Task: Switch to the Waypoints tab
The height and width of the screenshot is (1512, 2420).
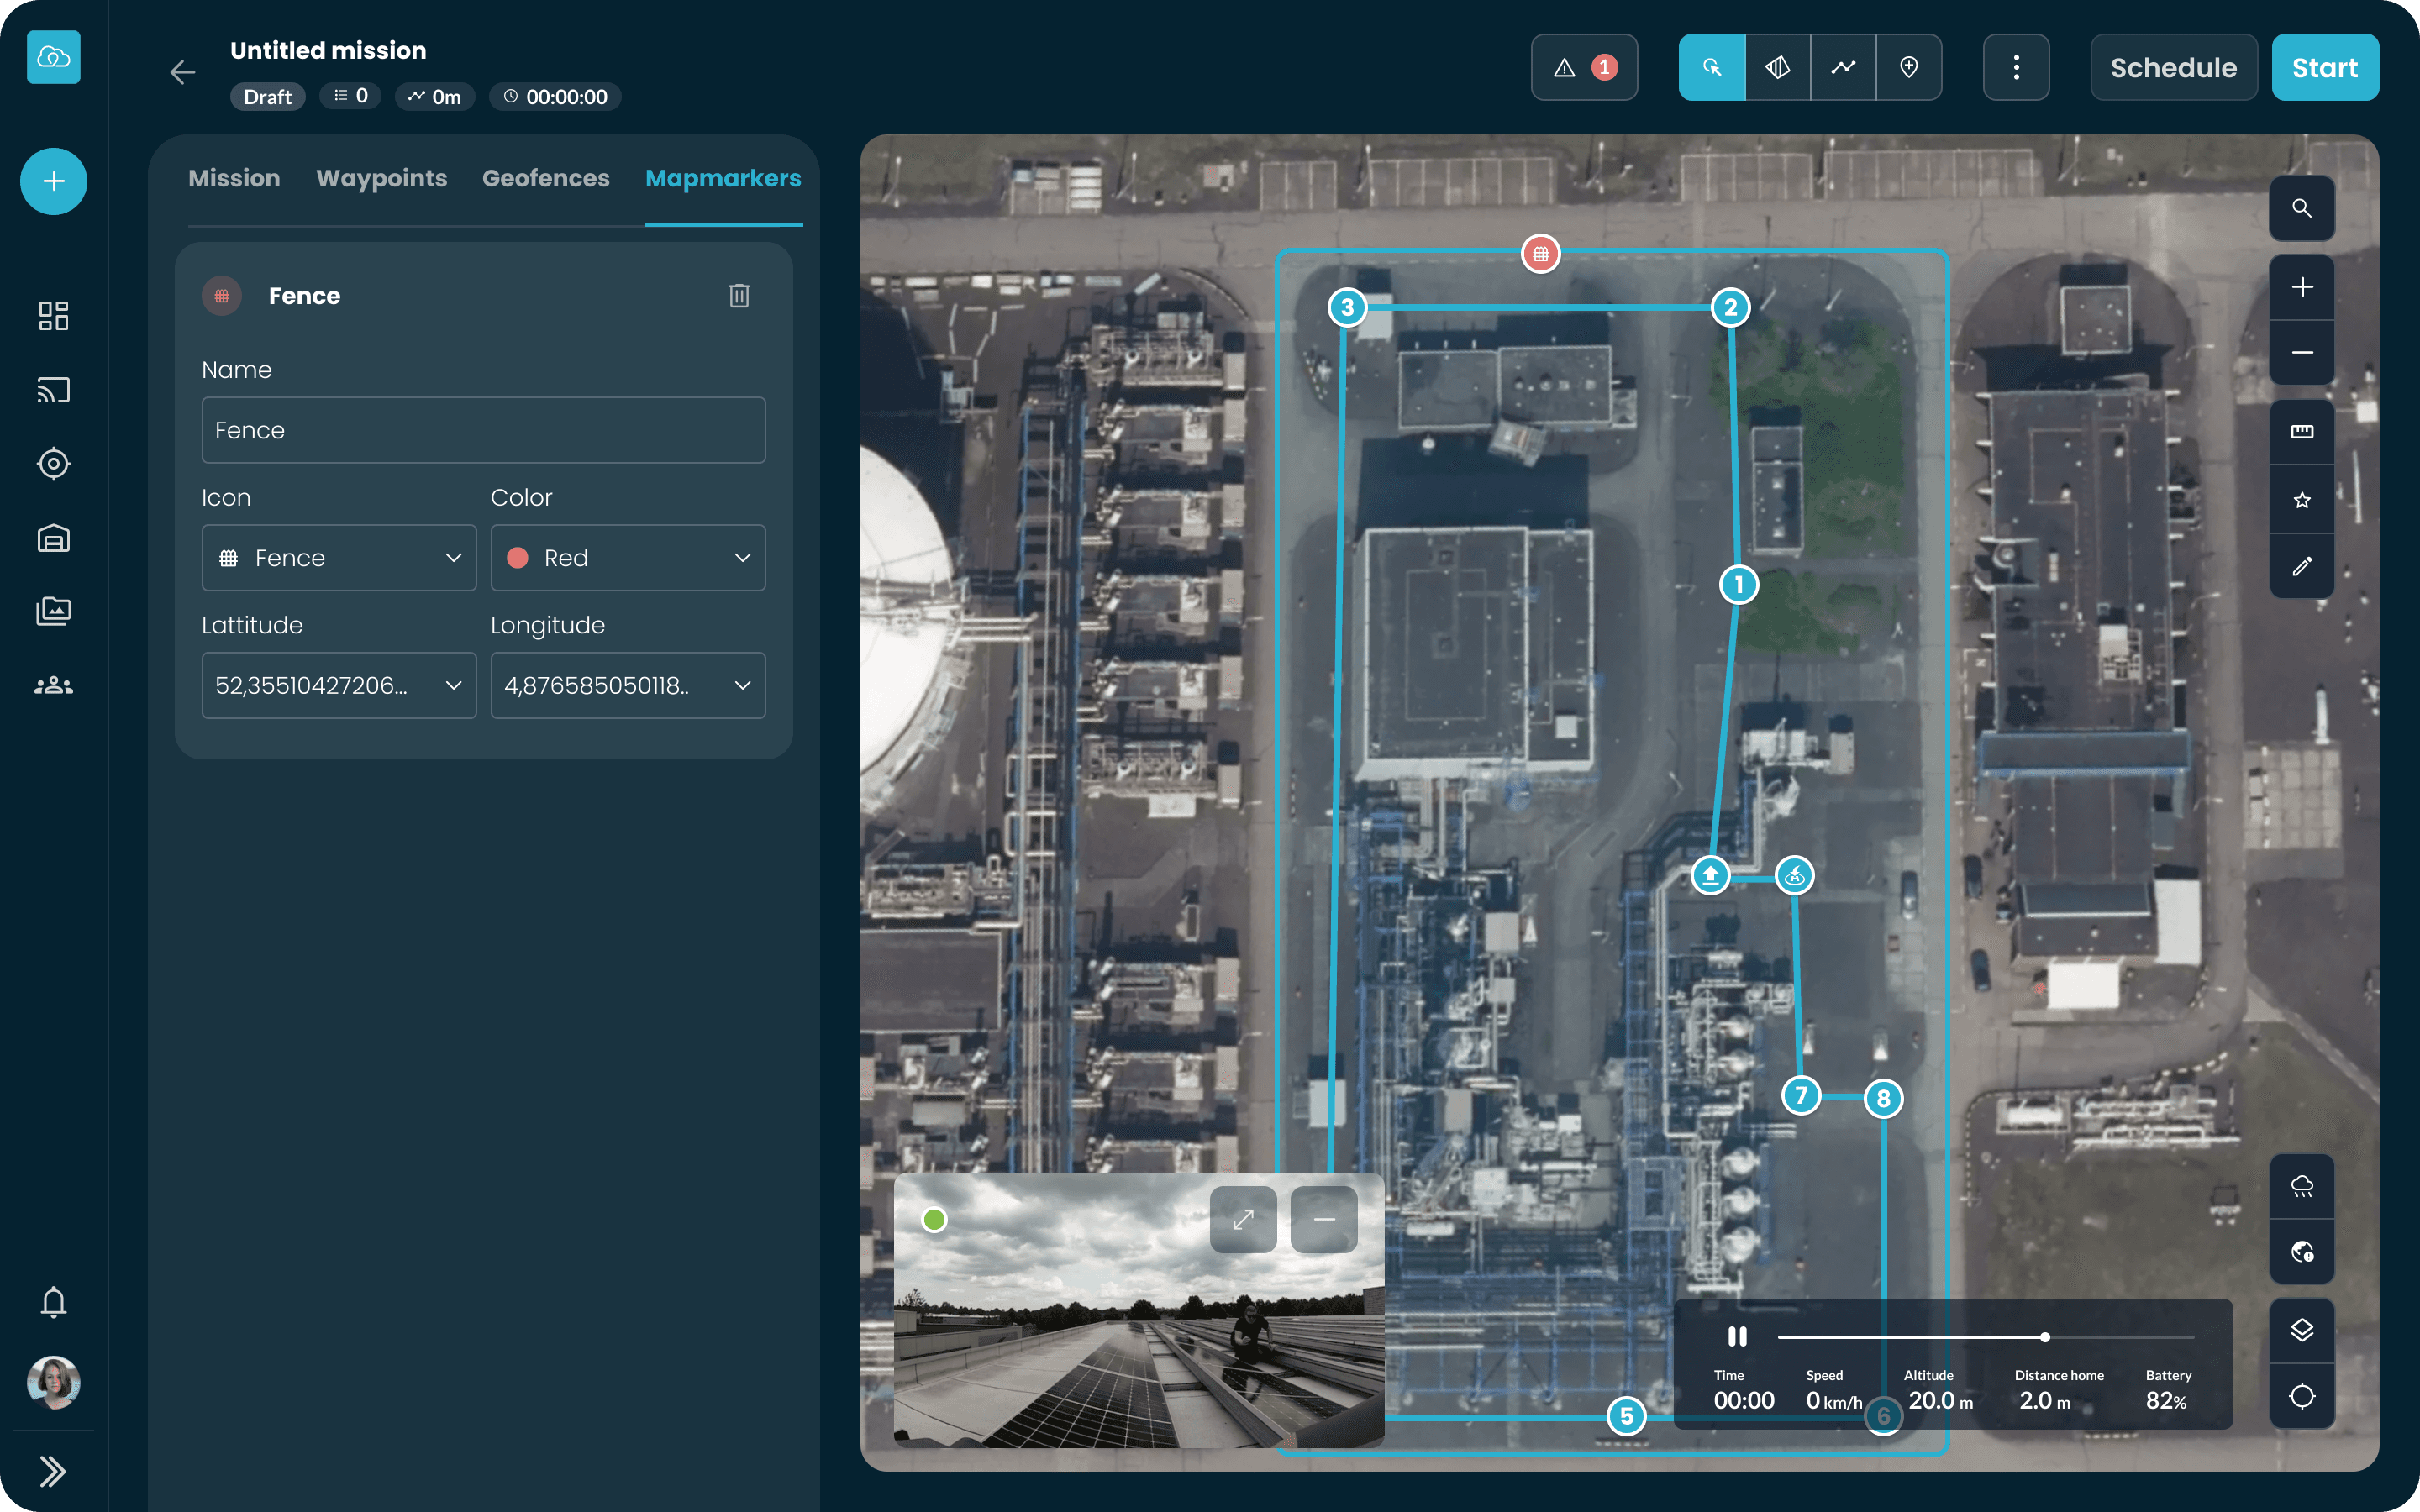Action: pyautogui.click(x=381, y=178)
